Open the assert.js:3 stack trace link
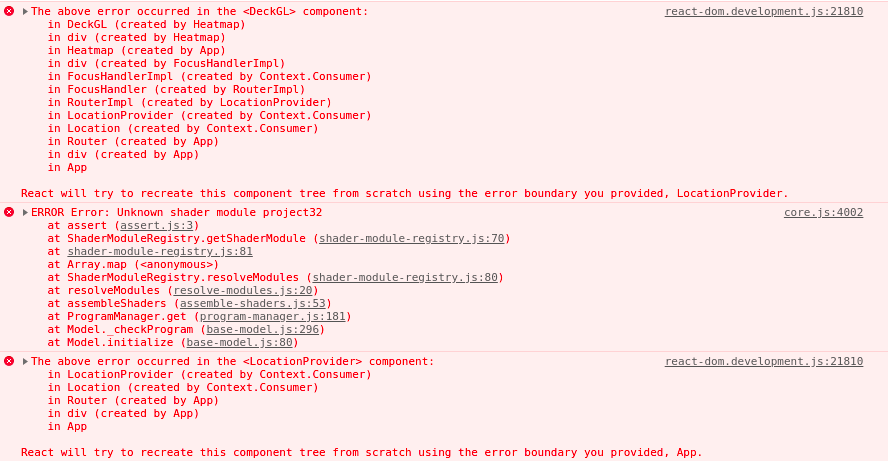 [157, 225]
